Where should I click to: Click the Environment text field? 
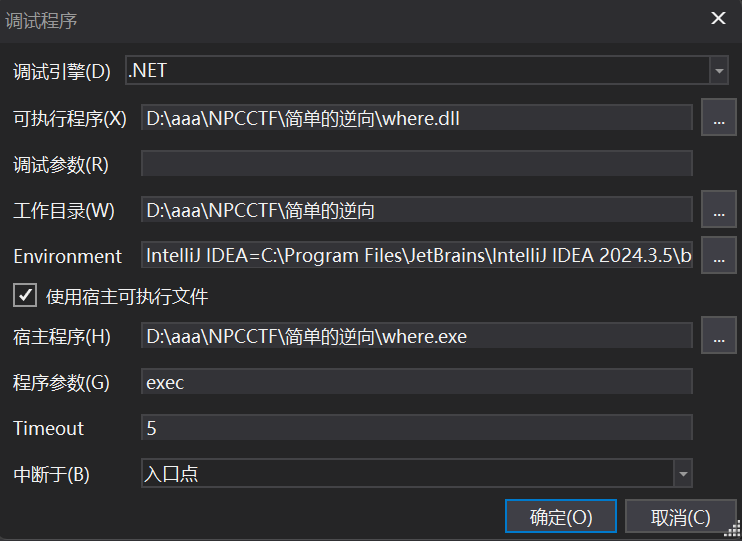416,256
